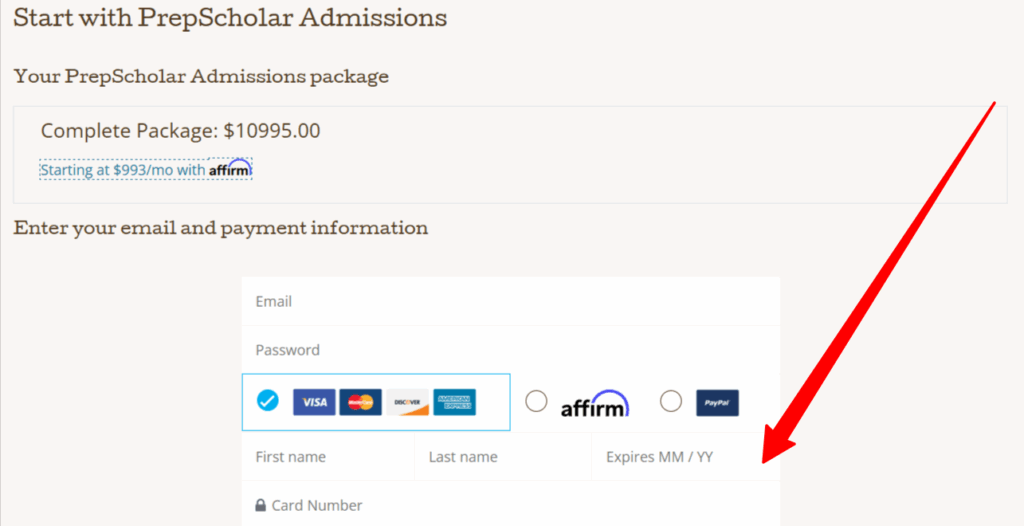The image size is (1024, 526).
Task: Choose the Affirm payment radio button
Action: point(536,401)
